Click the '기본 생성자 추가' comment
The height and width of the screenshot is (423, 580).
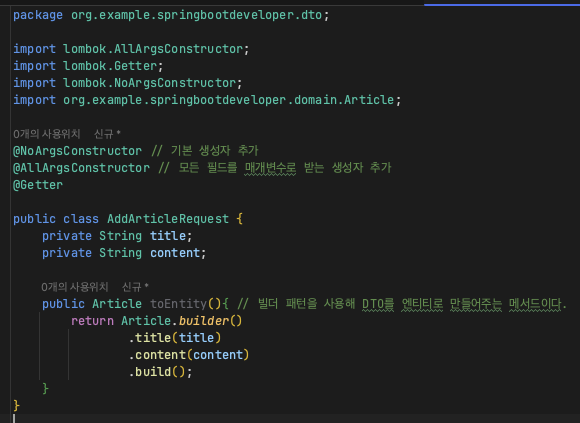tap(215, 151)
